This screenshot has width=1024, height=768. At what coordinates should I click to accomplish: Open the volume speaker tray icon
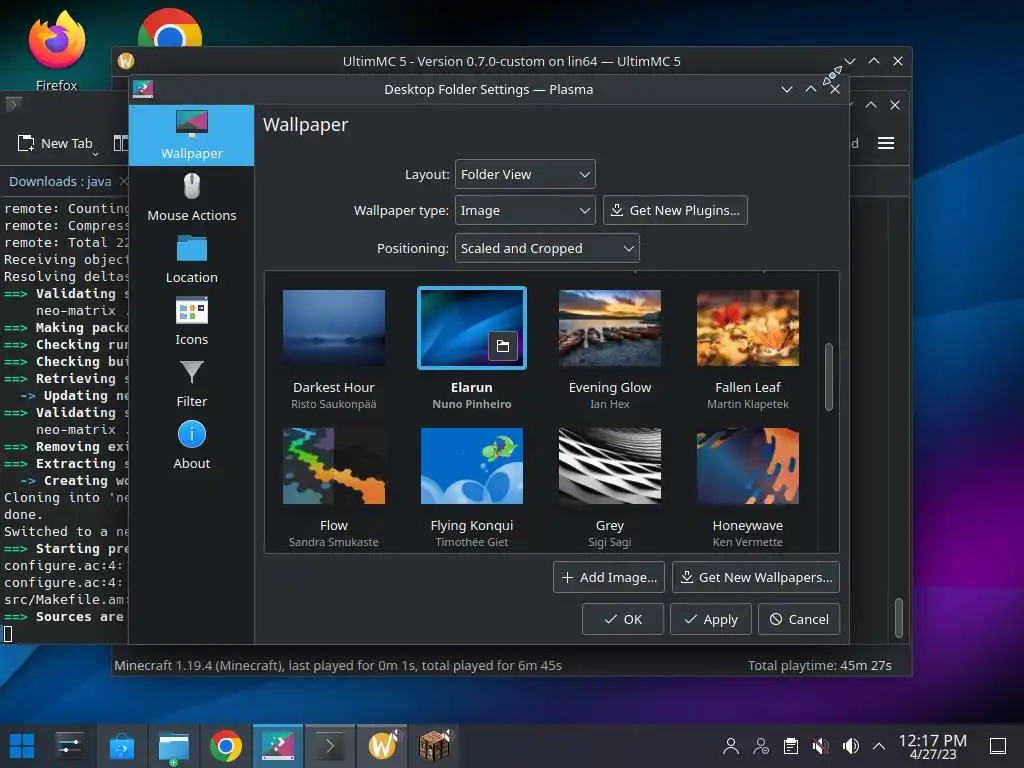pyautogui.click(x=850, y=746)
